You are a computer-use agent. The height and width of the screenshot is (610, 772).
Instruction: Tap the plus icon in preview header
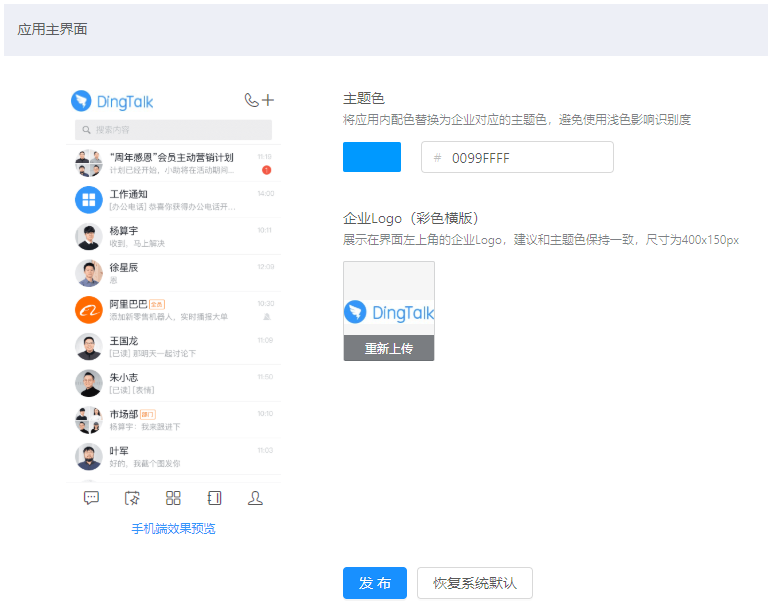pos(268,100)
